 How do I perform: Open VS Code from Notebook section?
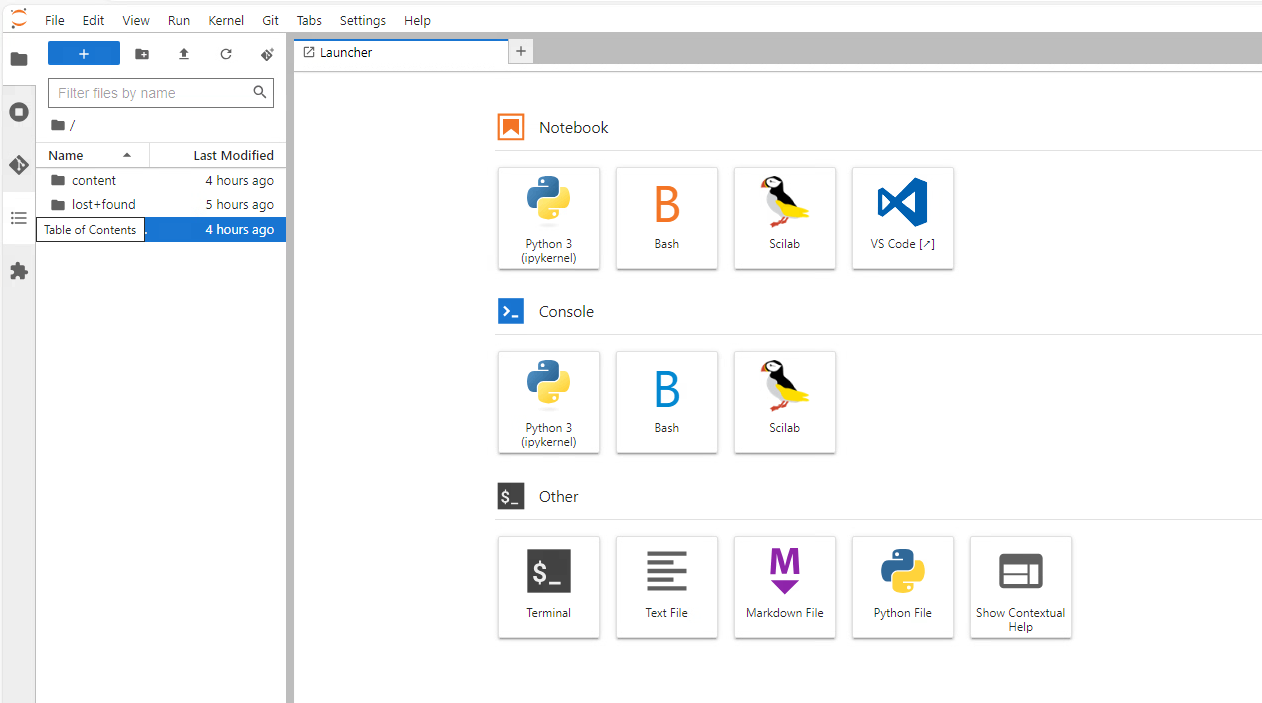pos(903,218)
